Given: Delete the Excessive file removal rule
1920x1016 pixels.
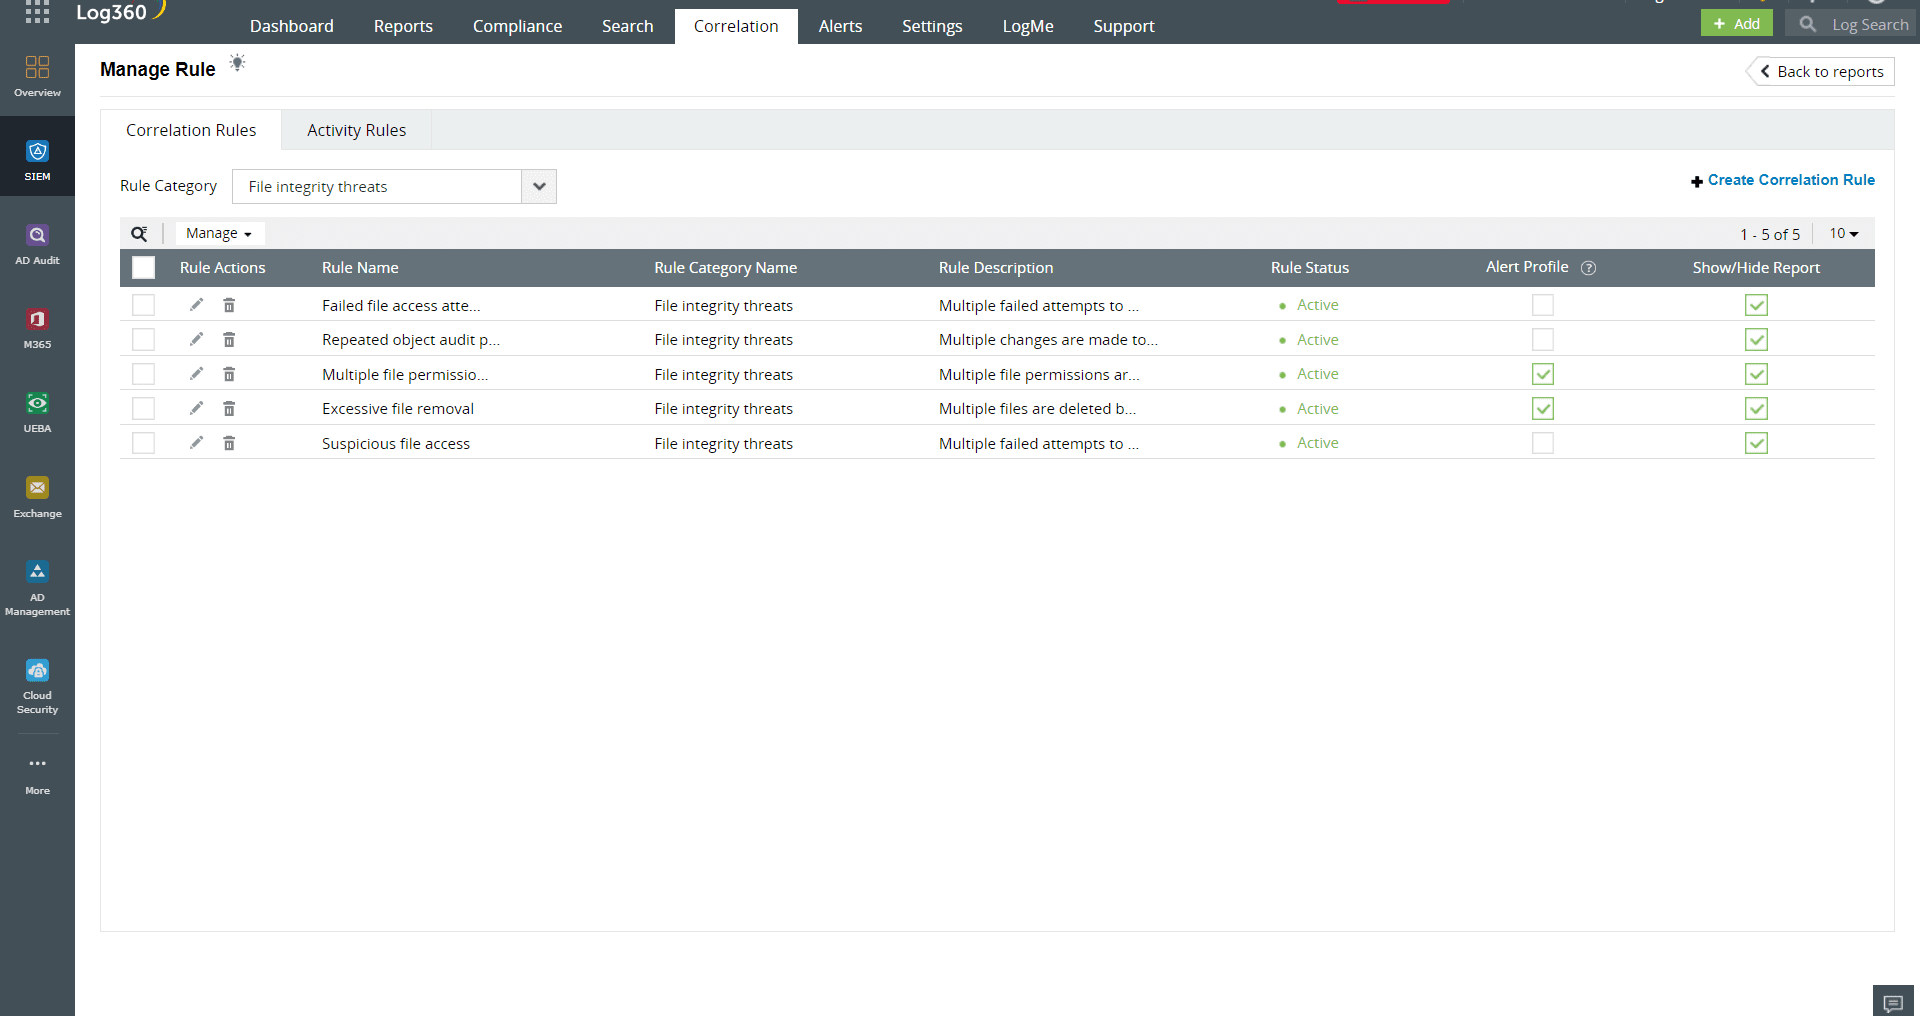Looking at the screenshot, I should tap(229, 408).
